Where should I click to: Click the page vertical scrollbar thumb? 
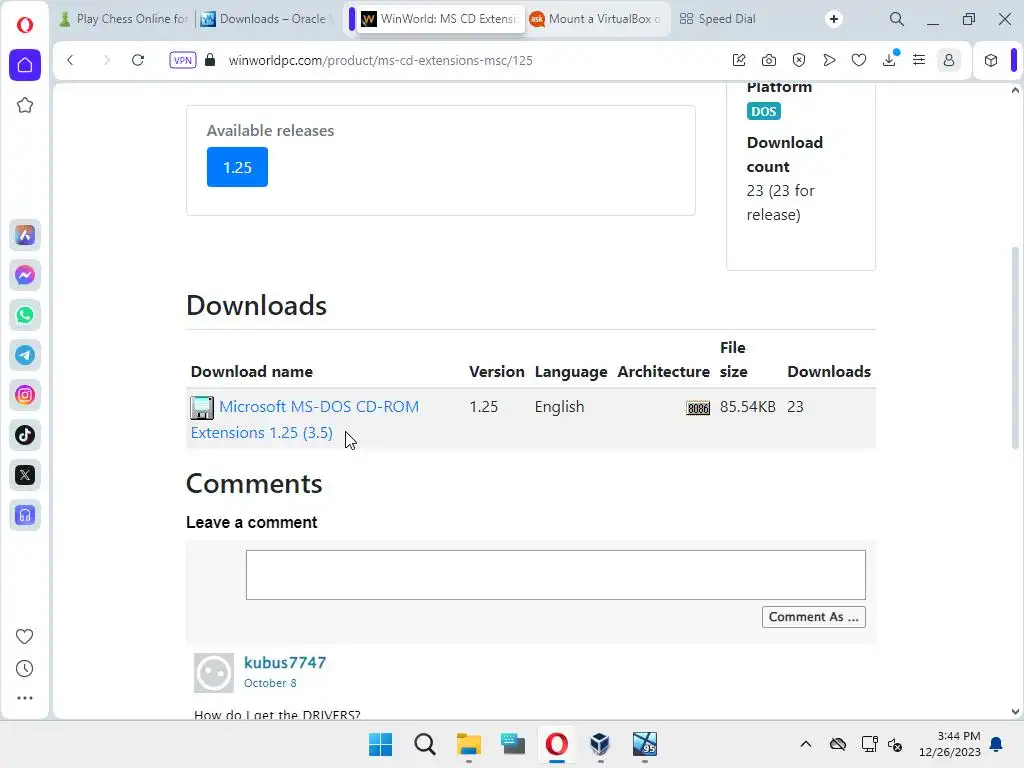point(1016,349)
